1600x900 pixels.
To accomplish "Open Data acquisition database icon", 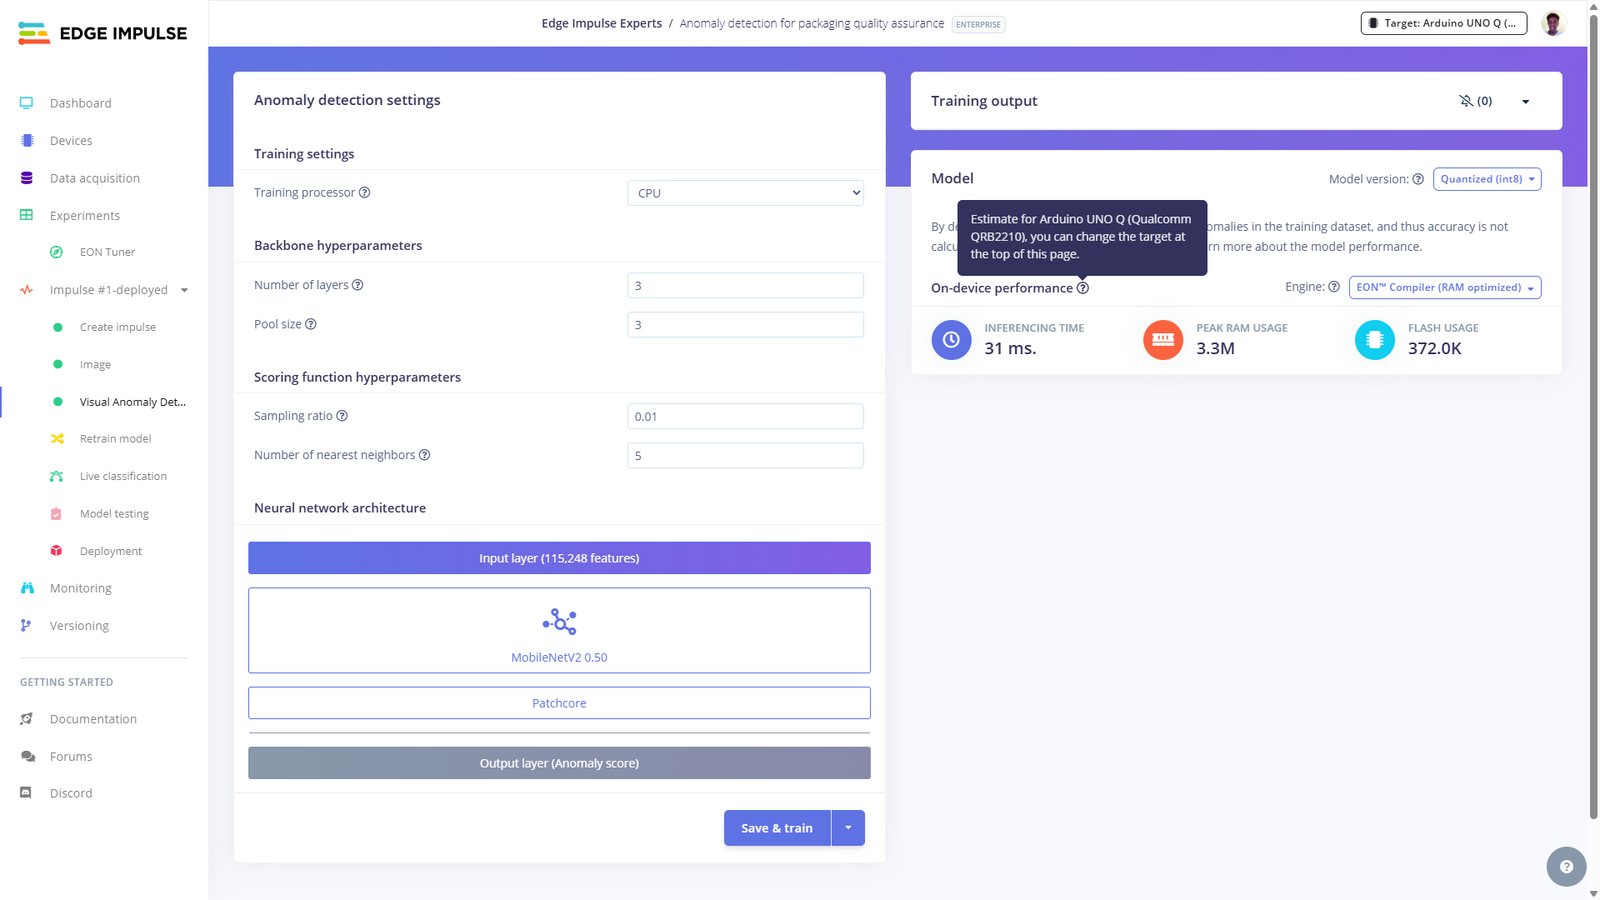I will [27, 178].
